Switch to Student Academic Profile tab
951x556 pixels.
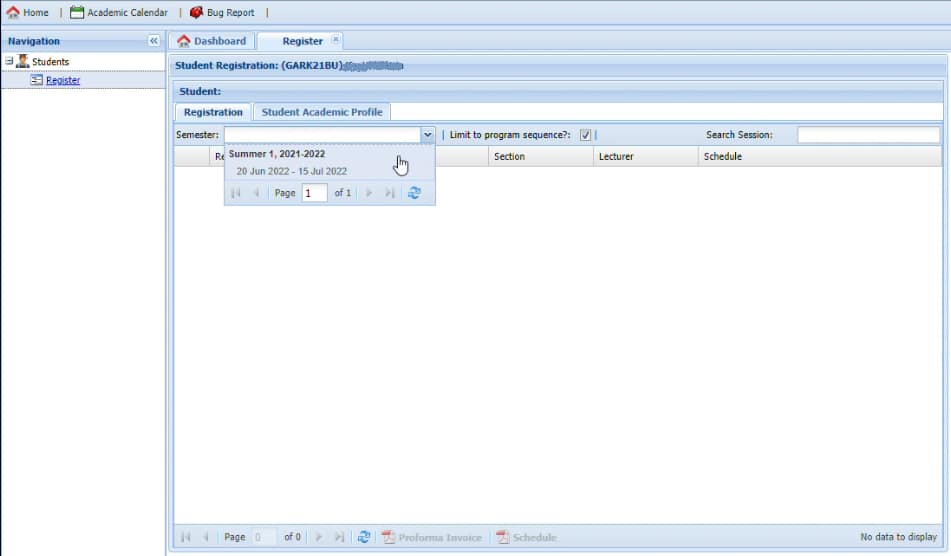click(x=321, y=112)
